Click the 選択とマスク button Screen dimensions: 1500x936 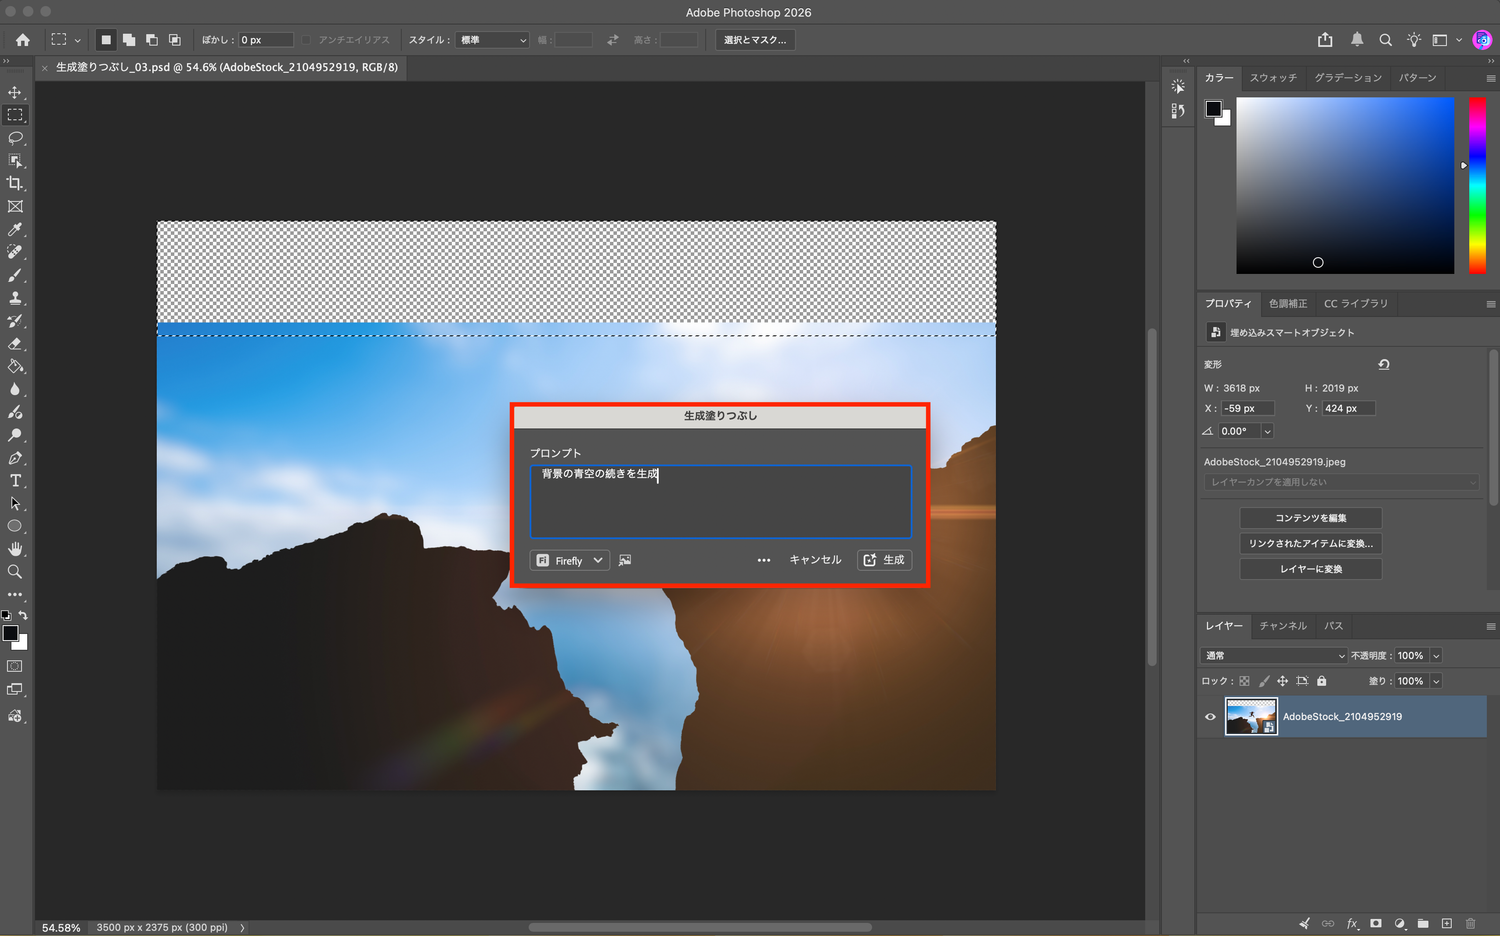coord(755,40)
